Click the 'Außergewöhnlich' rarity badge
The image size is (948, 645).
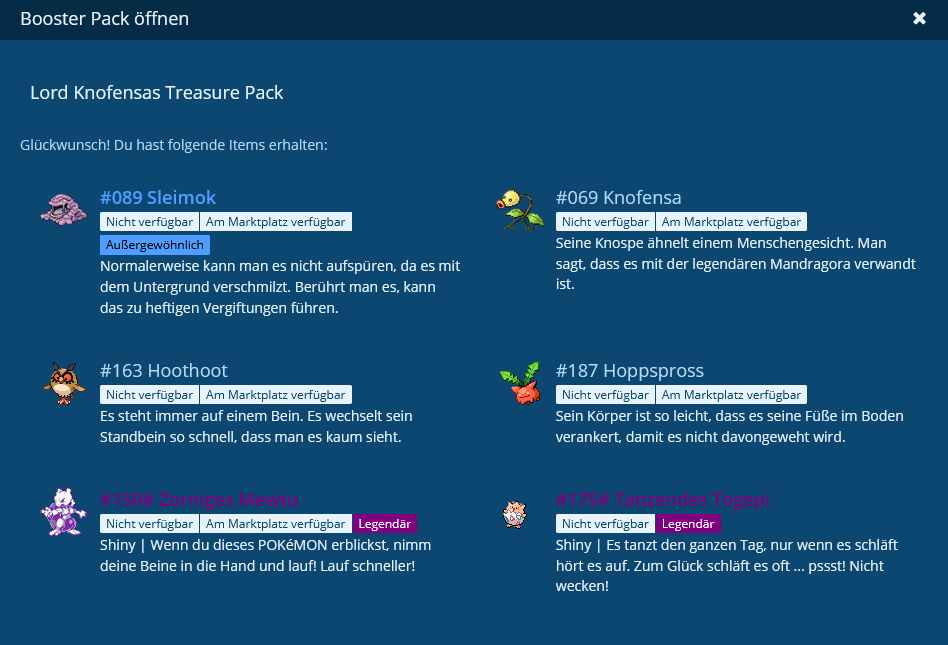[x=155, y=245]
